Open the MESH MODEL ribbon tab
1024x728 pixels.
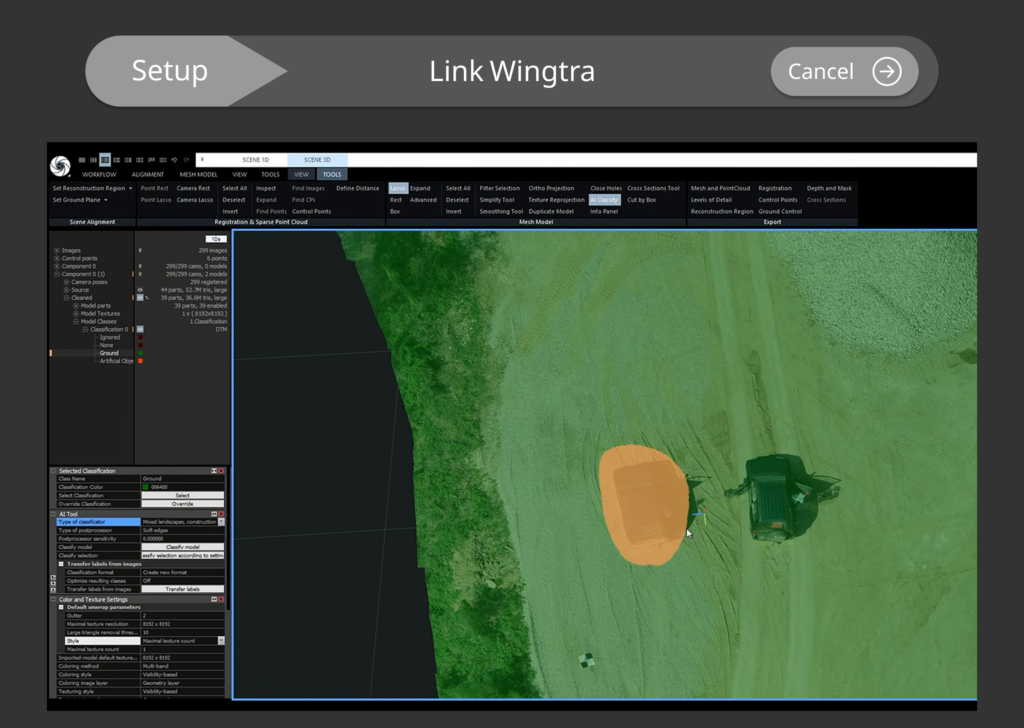pyautogui.click(x=199, y=174)
